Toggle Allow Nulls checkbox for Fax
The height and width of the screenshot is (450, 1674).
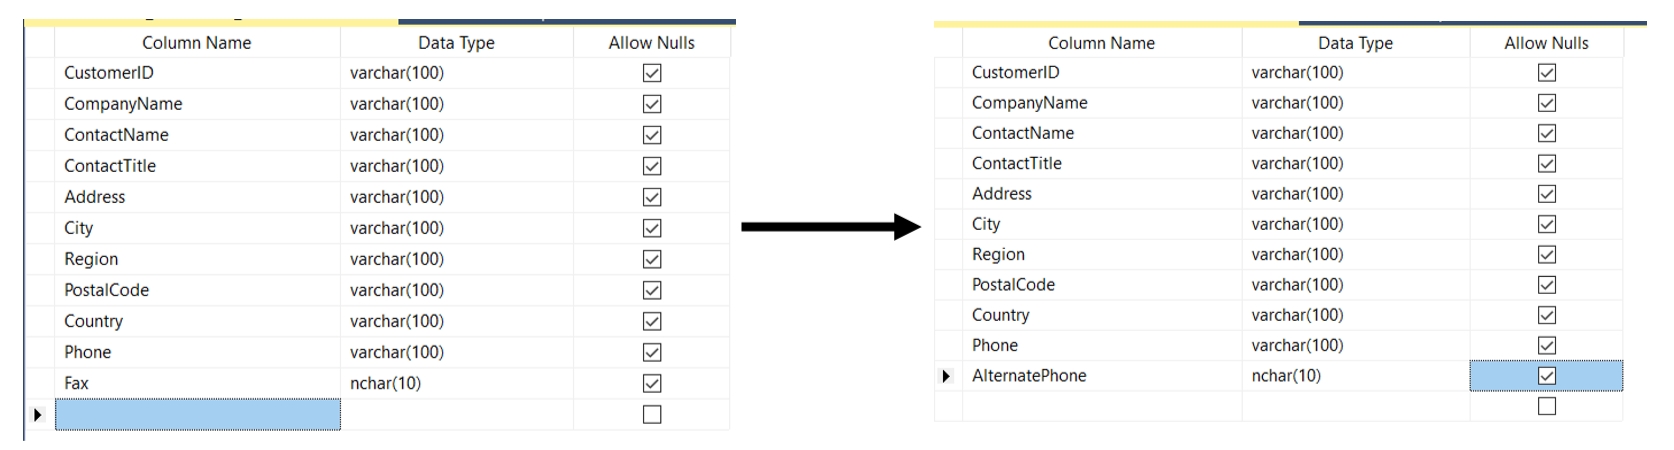tap(652, 383)
